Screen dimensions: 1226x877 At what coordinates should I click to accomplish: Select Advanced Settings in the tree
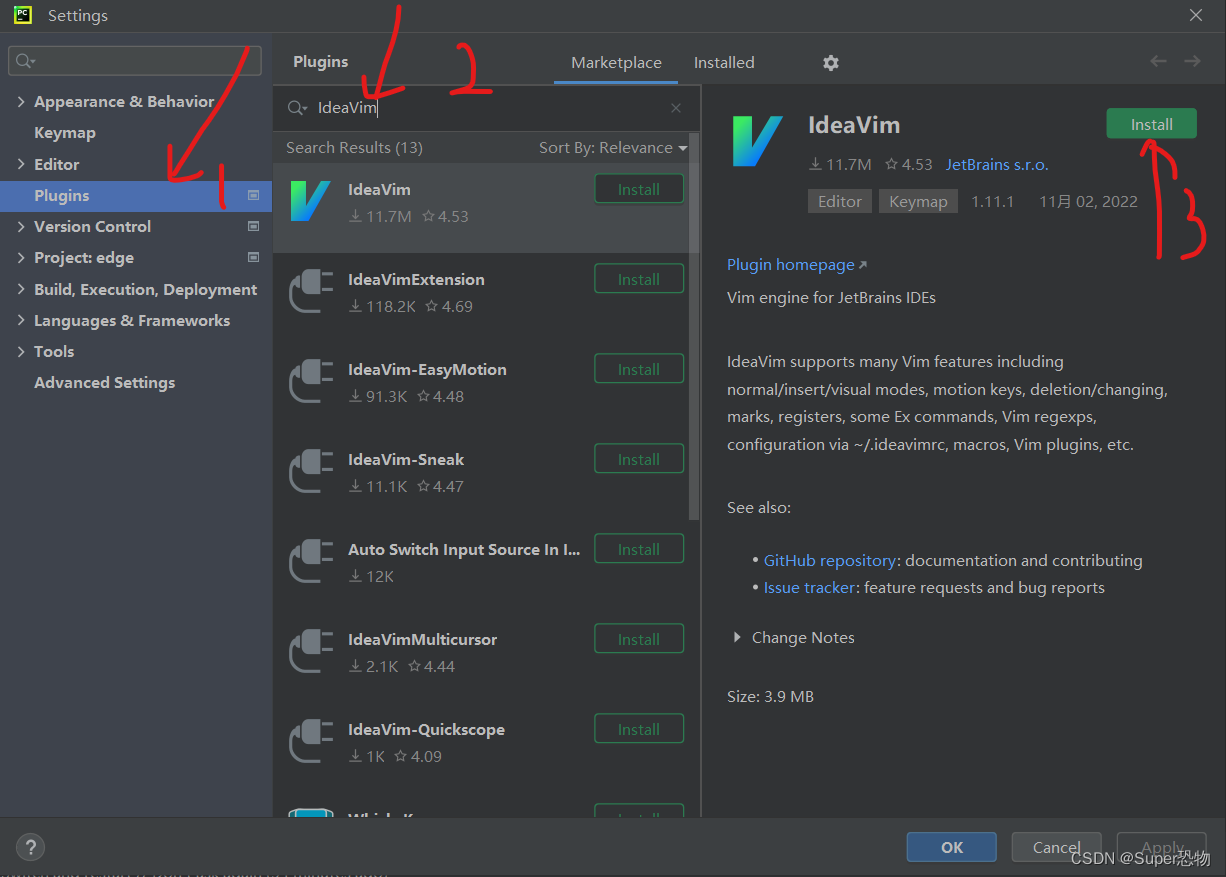pyautogui.click(x=104, y=383)
